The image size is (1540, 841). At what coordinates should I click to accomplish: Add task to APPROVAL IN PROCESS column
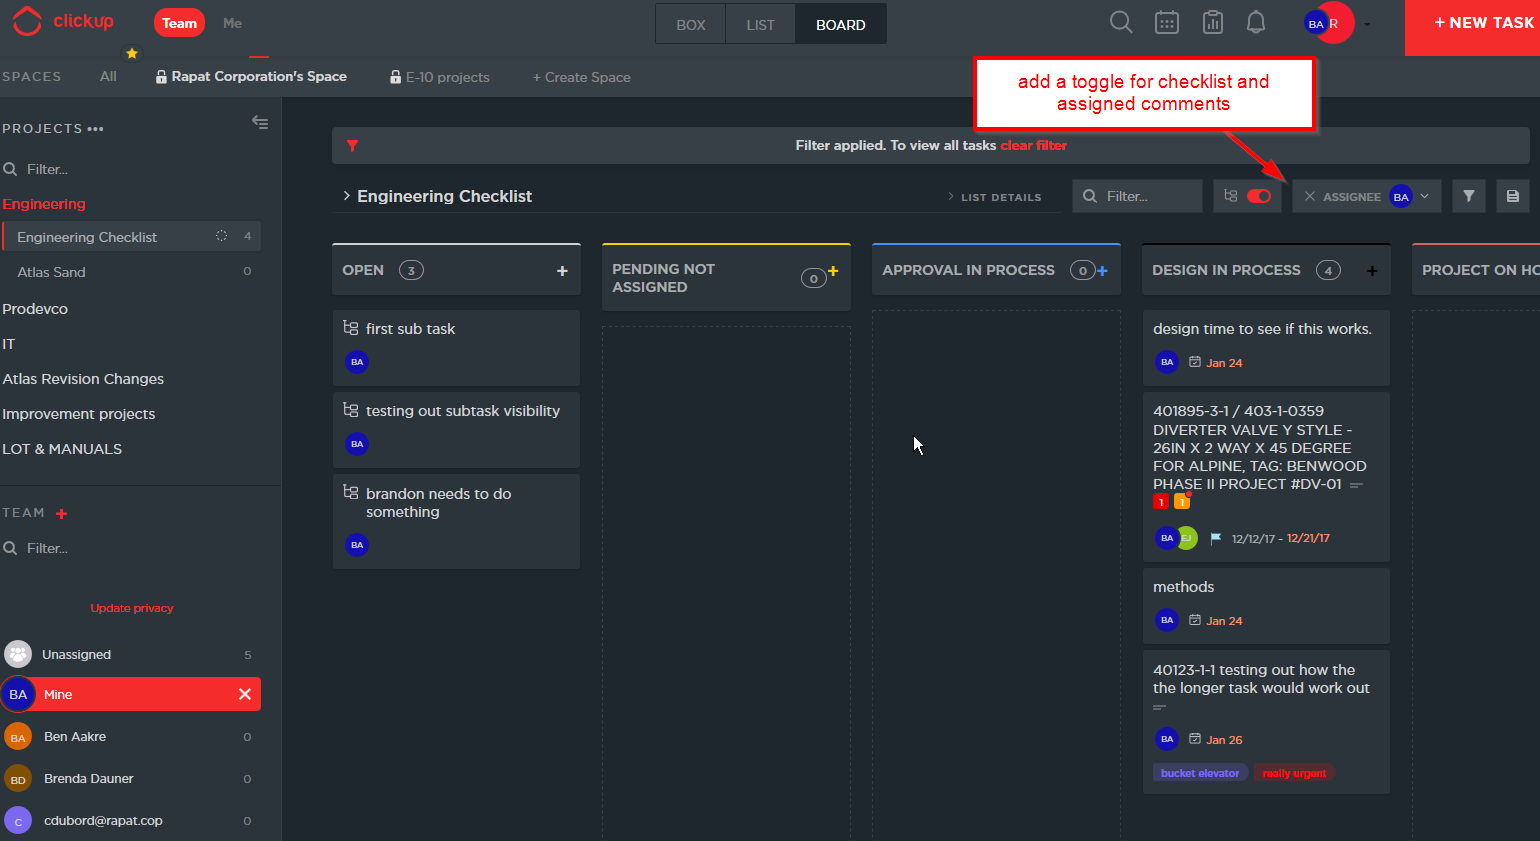[x=1102, y=270]
